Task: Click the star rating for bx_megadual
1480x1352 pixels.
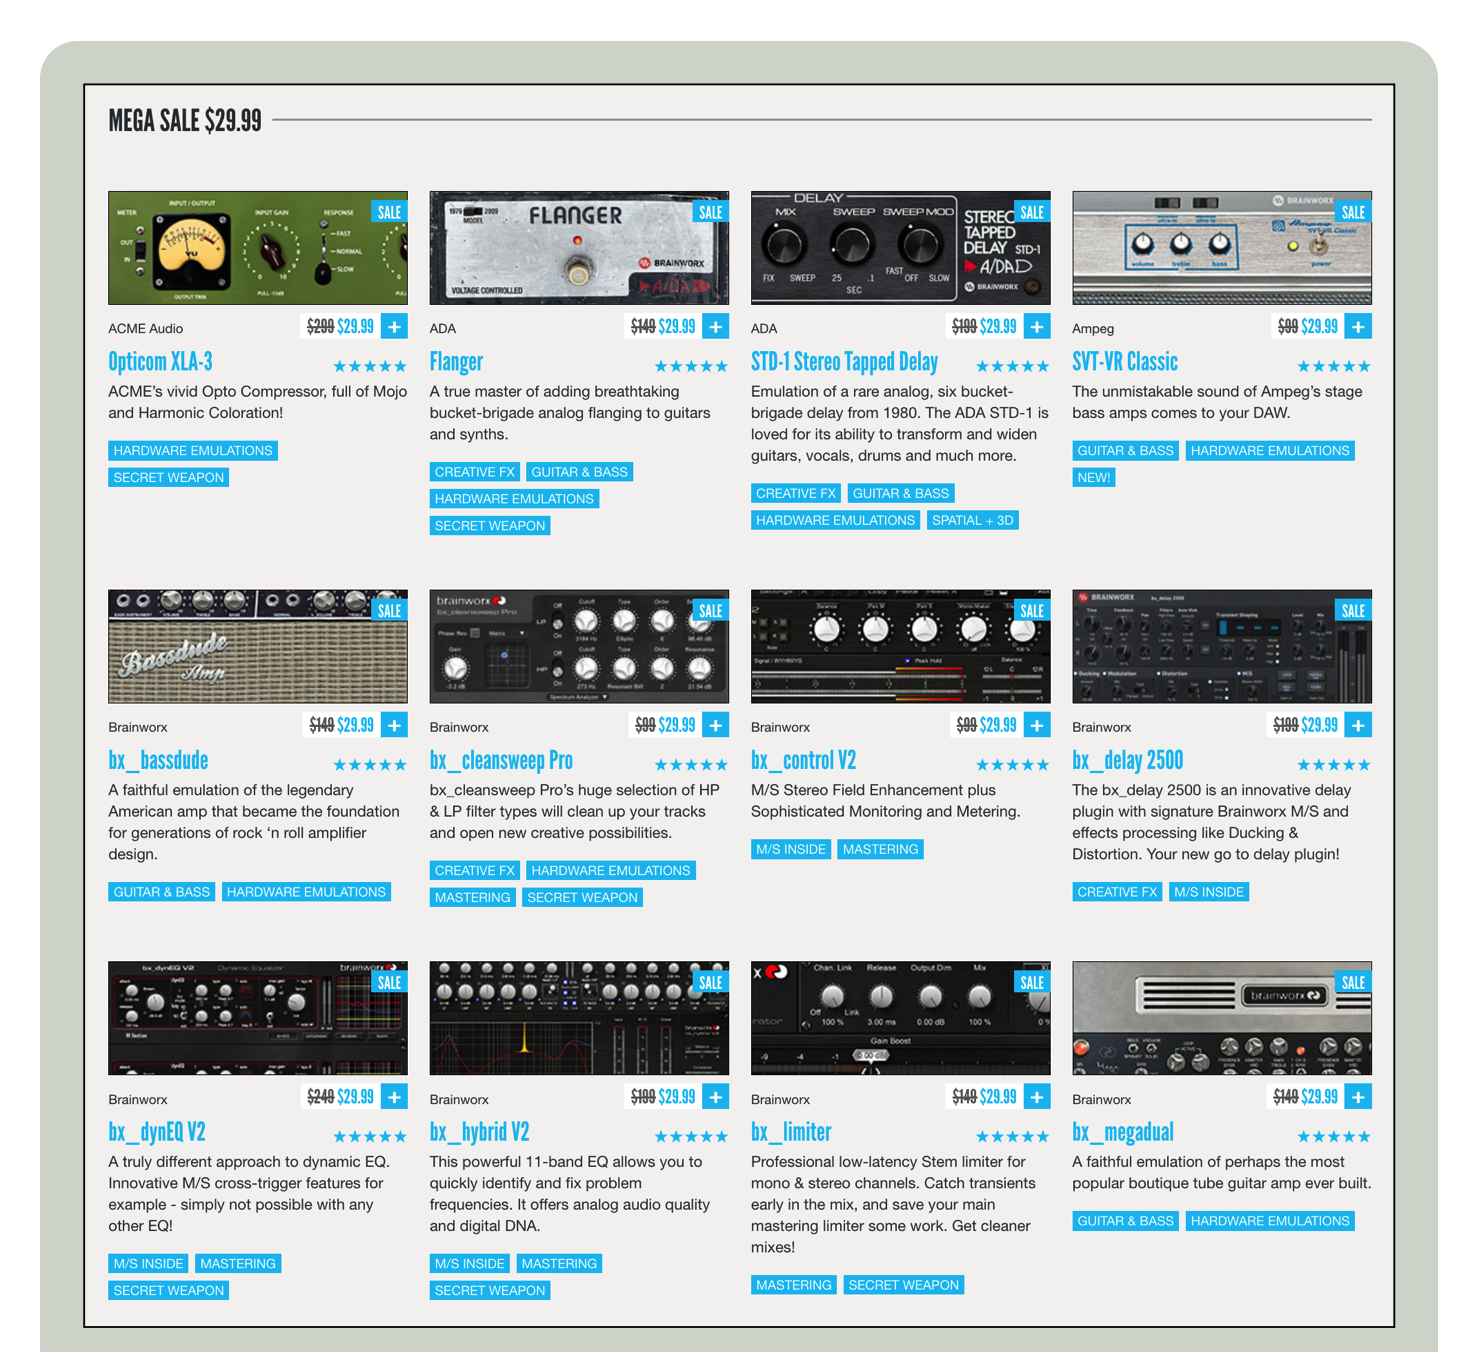Action: 1334,1137
